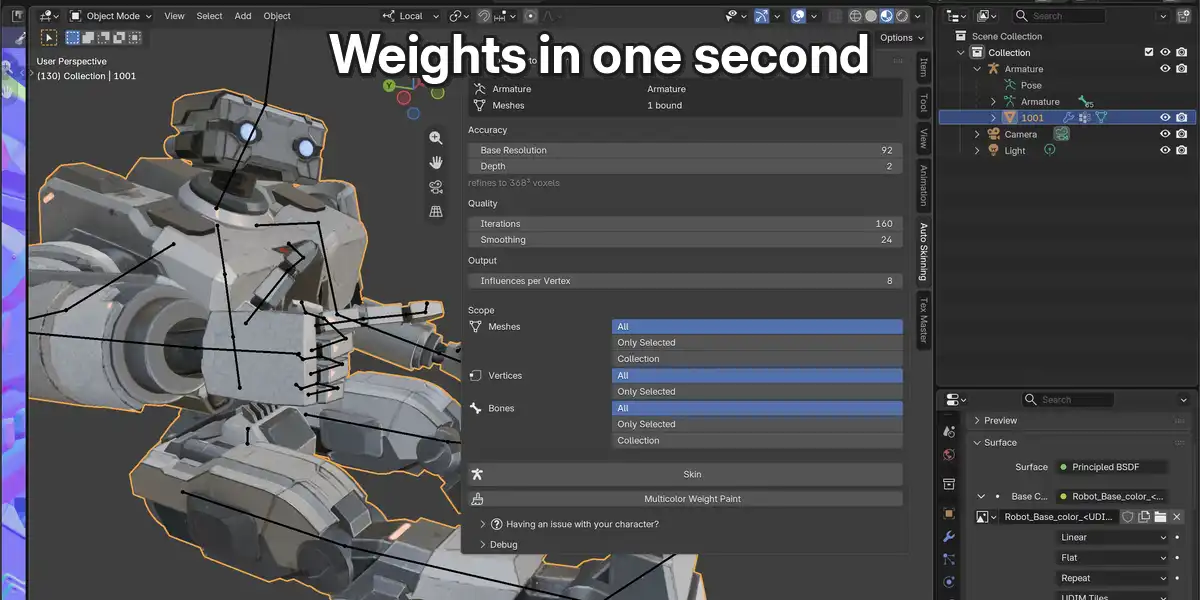Set Meshes scope to Only Selected
The height and width of the screenshot is (600, 1200).
[757, 343]
